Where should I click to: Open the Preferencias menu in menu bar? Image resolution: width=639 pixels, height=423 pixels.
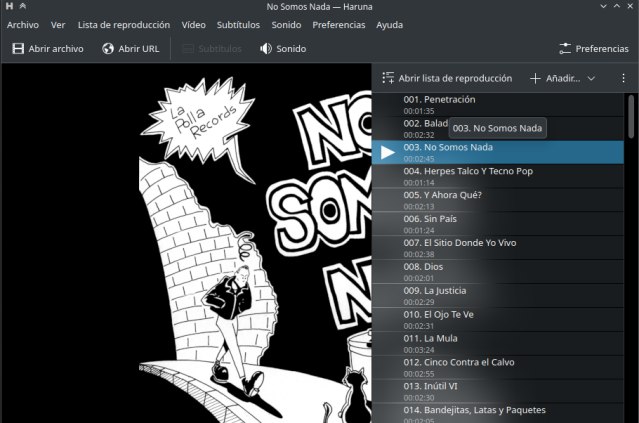click(x=339, y=25)
